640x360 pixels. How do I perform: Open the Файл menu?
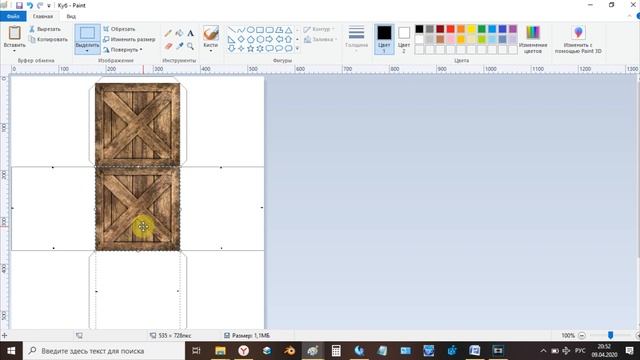click(13, 16)
